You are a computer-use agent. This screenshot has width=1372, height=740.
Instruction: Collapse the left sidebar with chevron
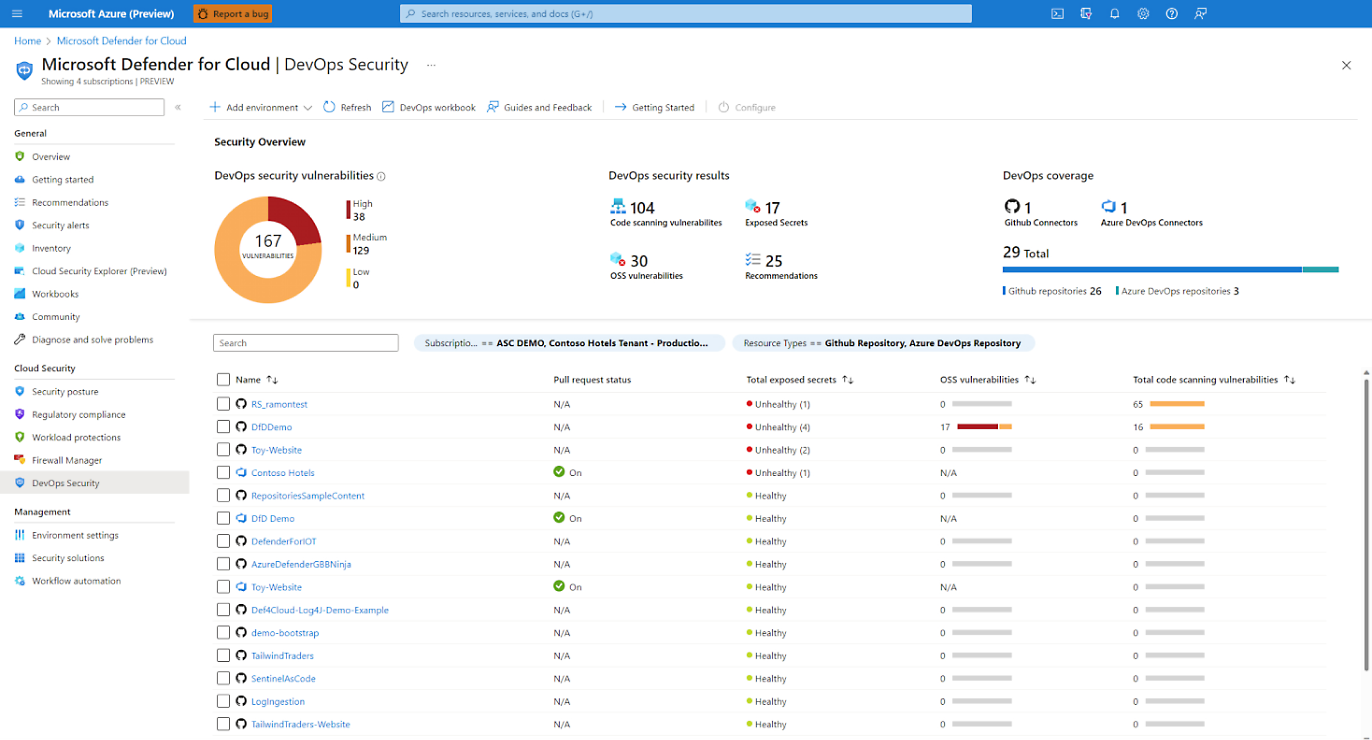click(x=178, y=107)
